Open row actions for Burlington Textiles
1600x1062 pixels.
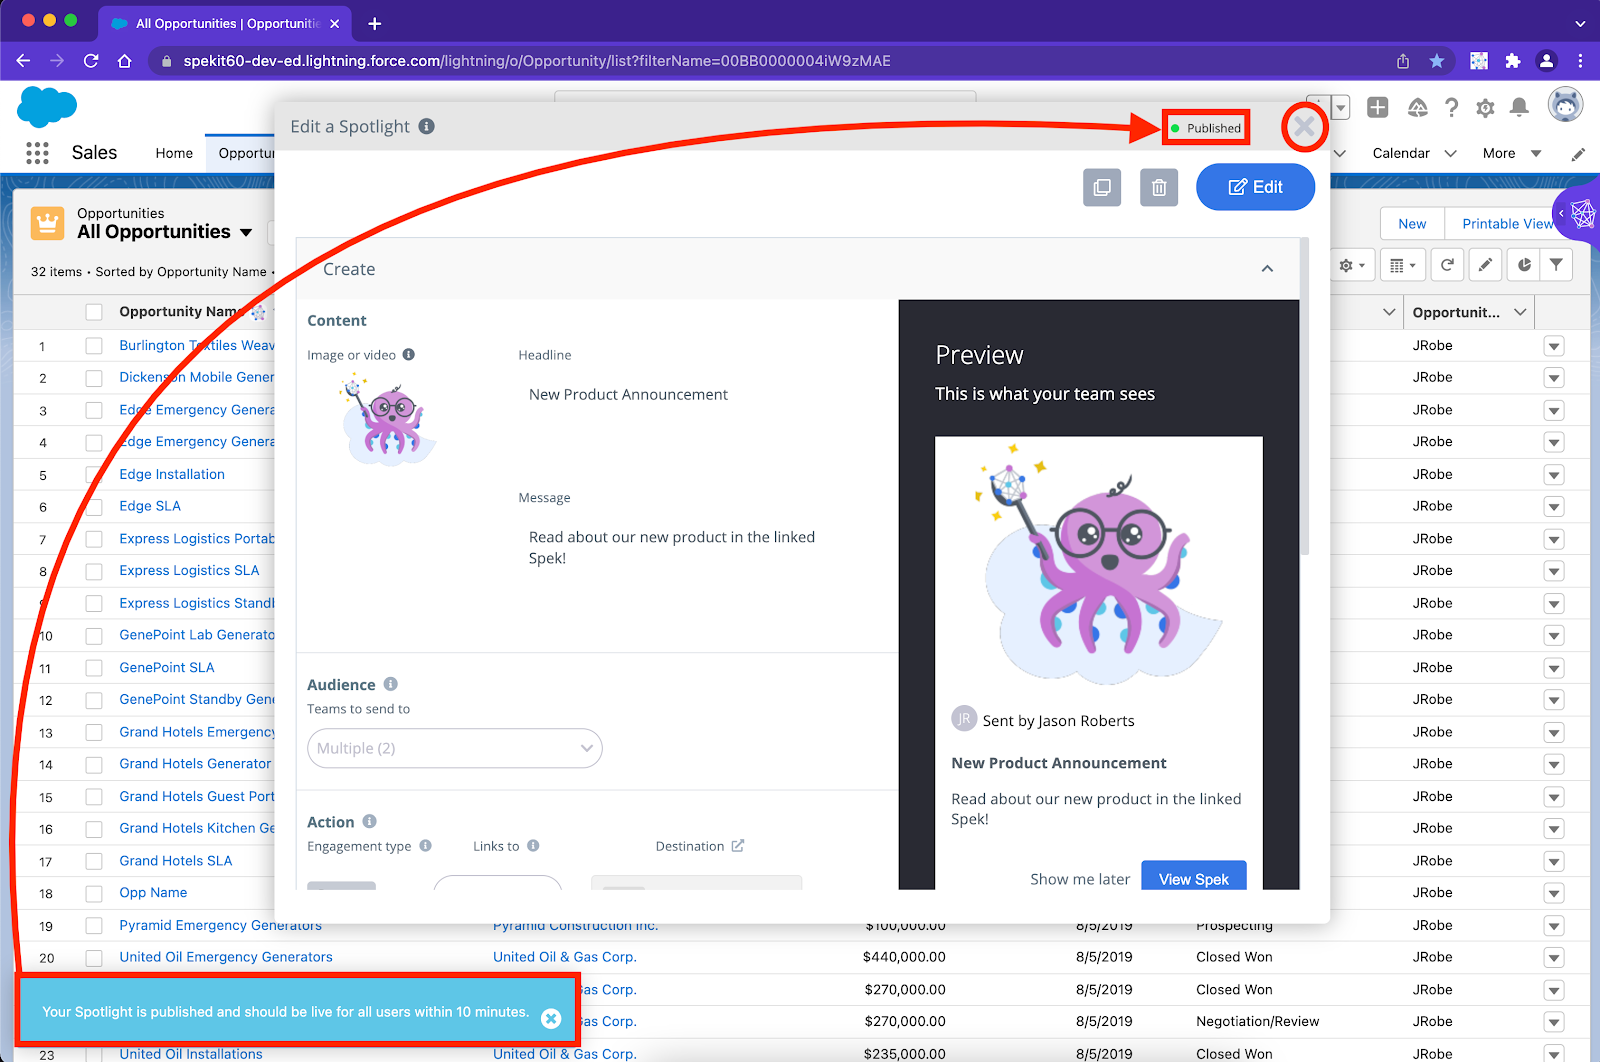point(1553,346)
